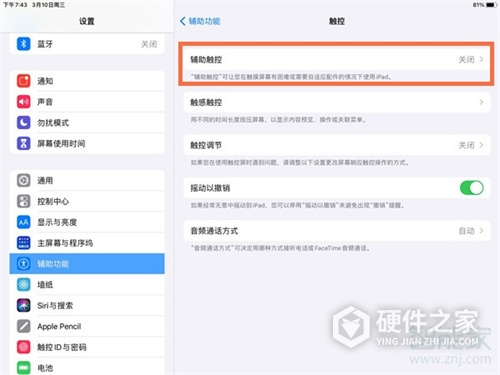500x375 pixels.
Task: Tap the back chevron icon
Action: 182,21
